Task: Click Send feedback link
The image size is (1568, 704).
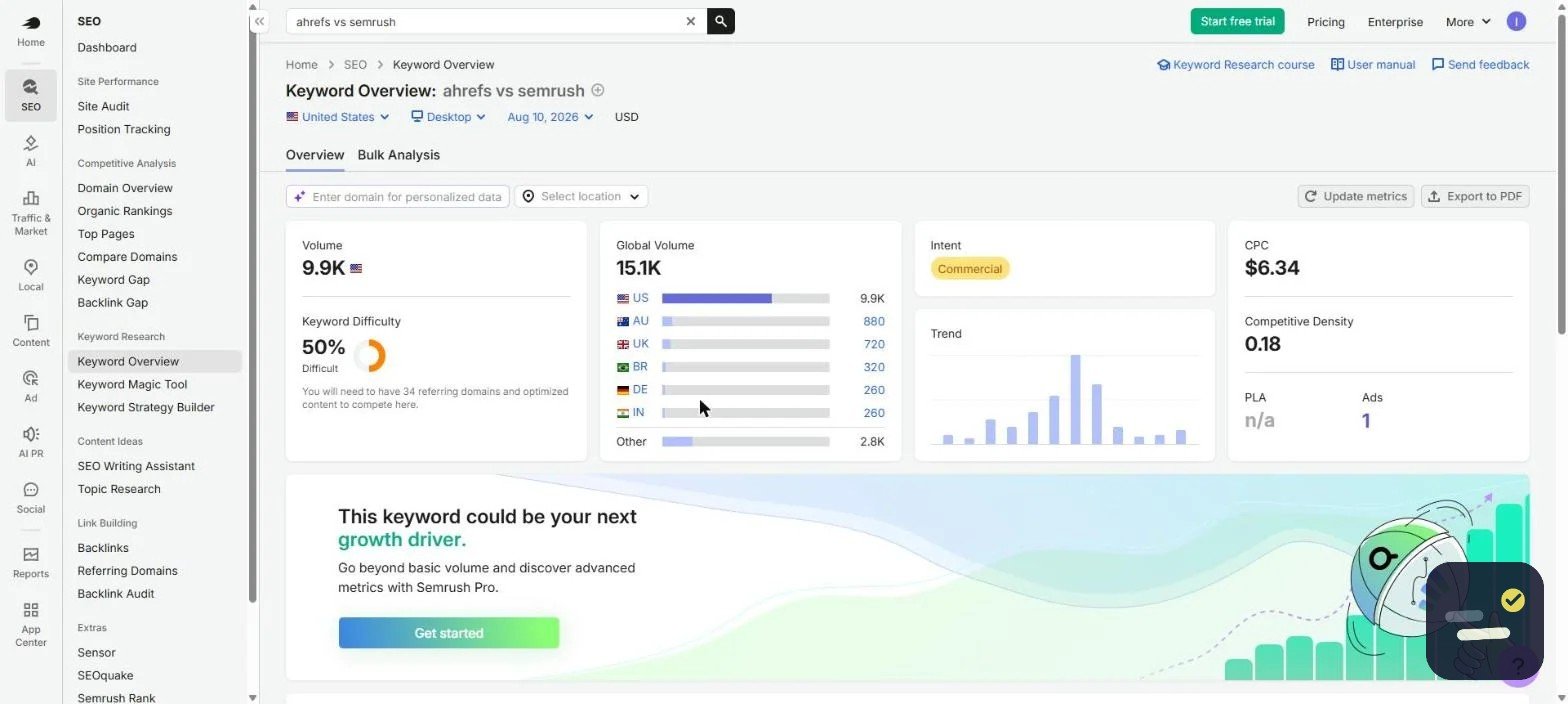Action: pyautogui.click(x=1480, y=64)
